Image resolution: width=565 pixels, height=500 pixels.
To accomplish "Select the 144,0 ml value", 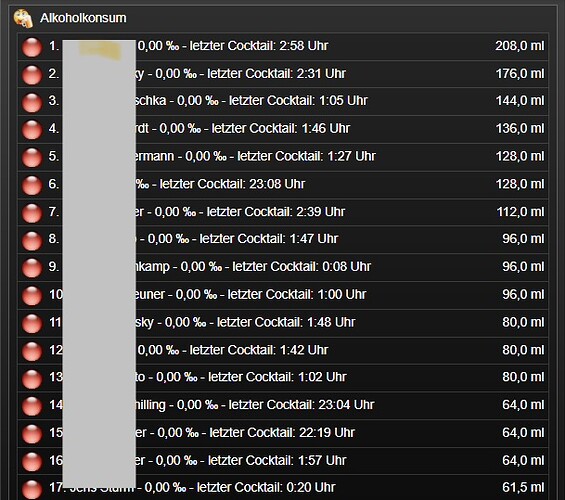I will [520, 101].
